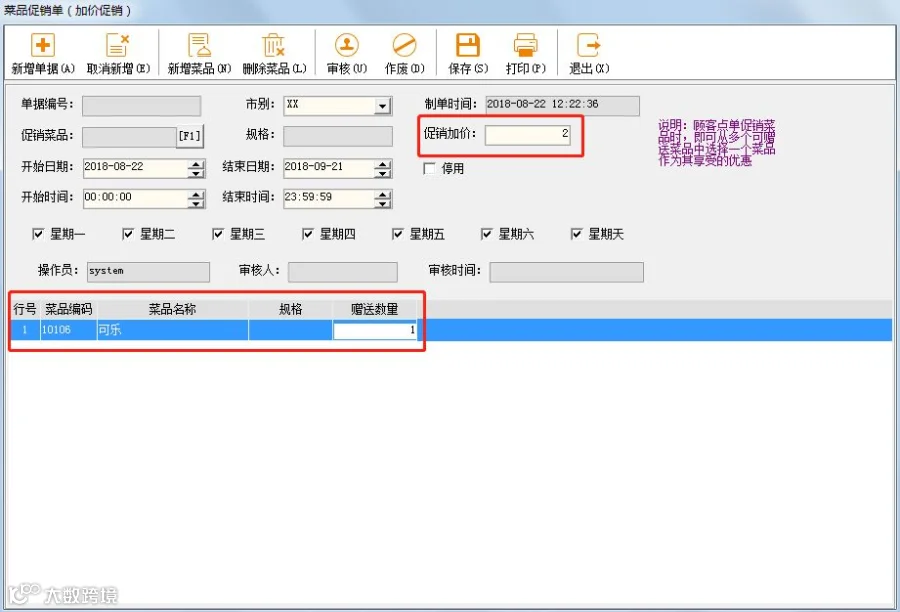This screenshot has width=900, height=612.
Task: Click the 结束日期 spinner arrows
Action: coord(383,168)
